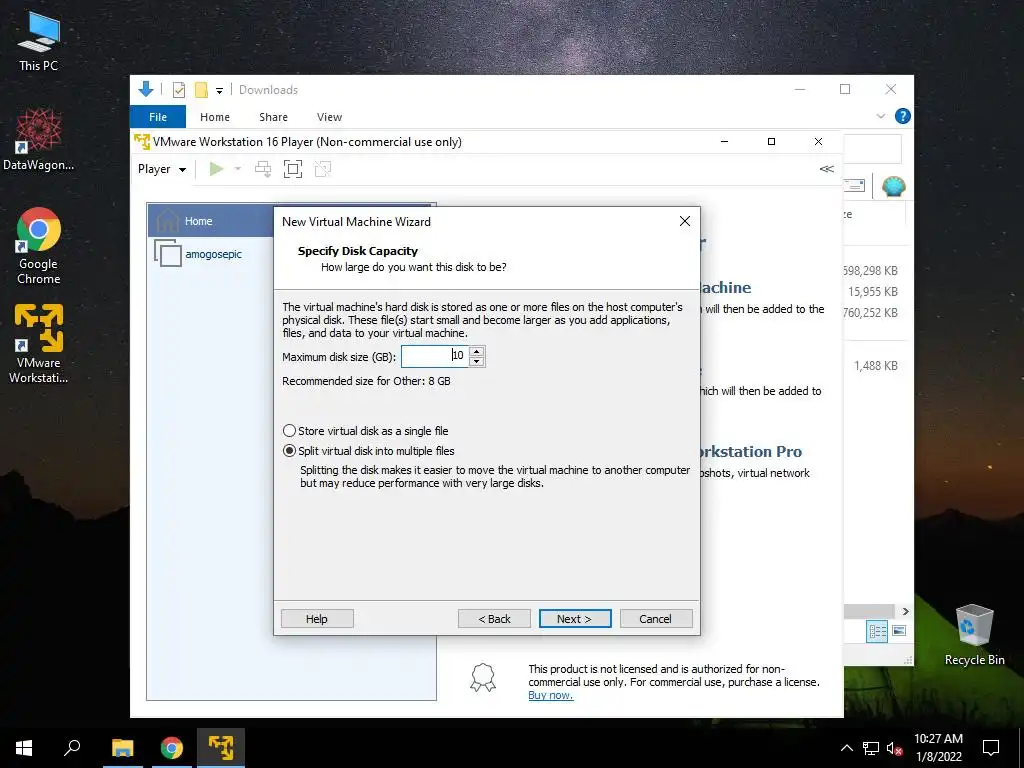Screen dimensions: 1024x768
Task: Open the Windows Start menu
Action: tap(24, 748)
